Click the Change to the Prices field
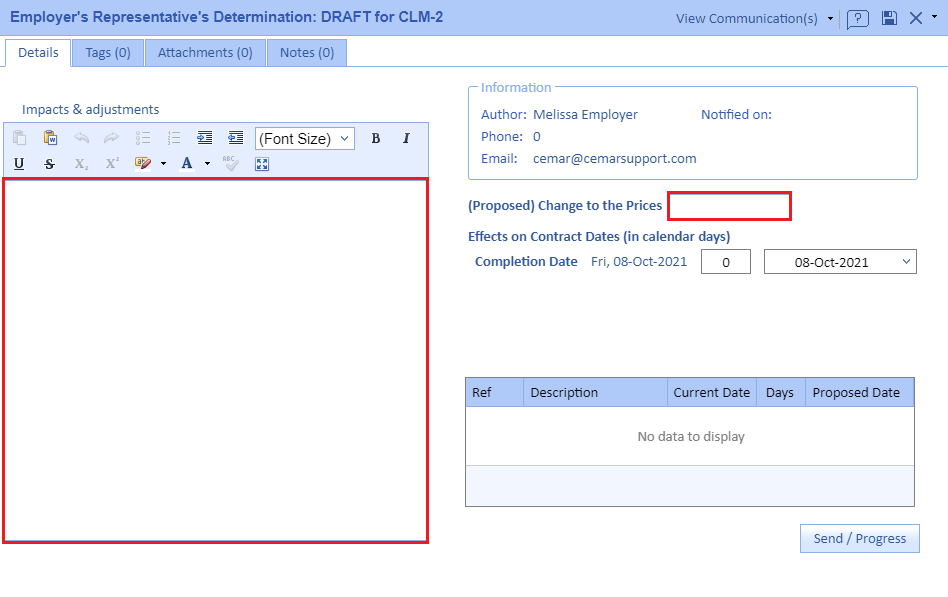This screenshot has width=948, height=597. [x=729, y=206]
